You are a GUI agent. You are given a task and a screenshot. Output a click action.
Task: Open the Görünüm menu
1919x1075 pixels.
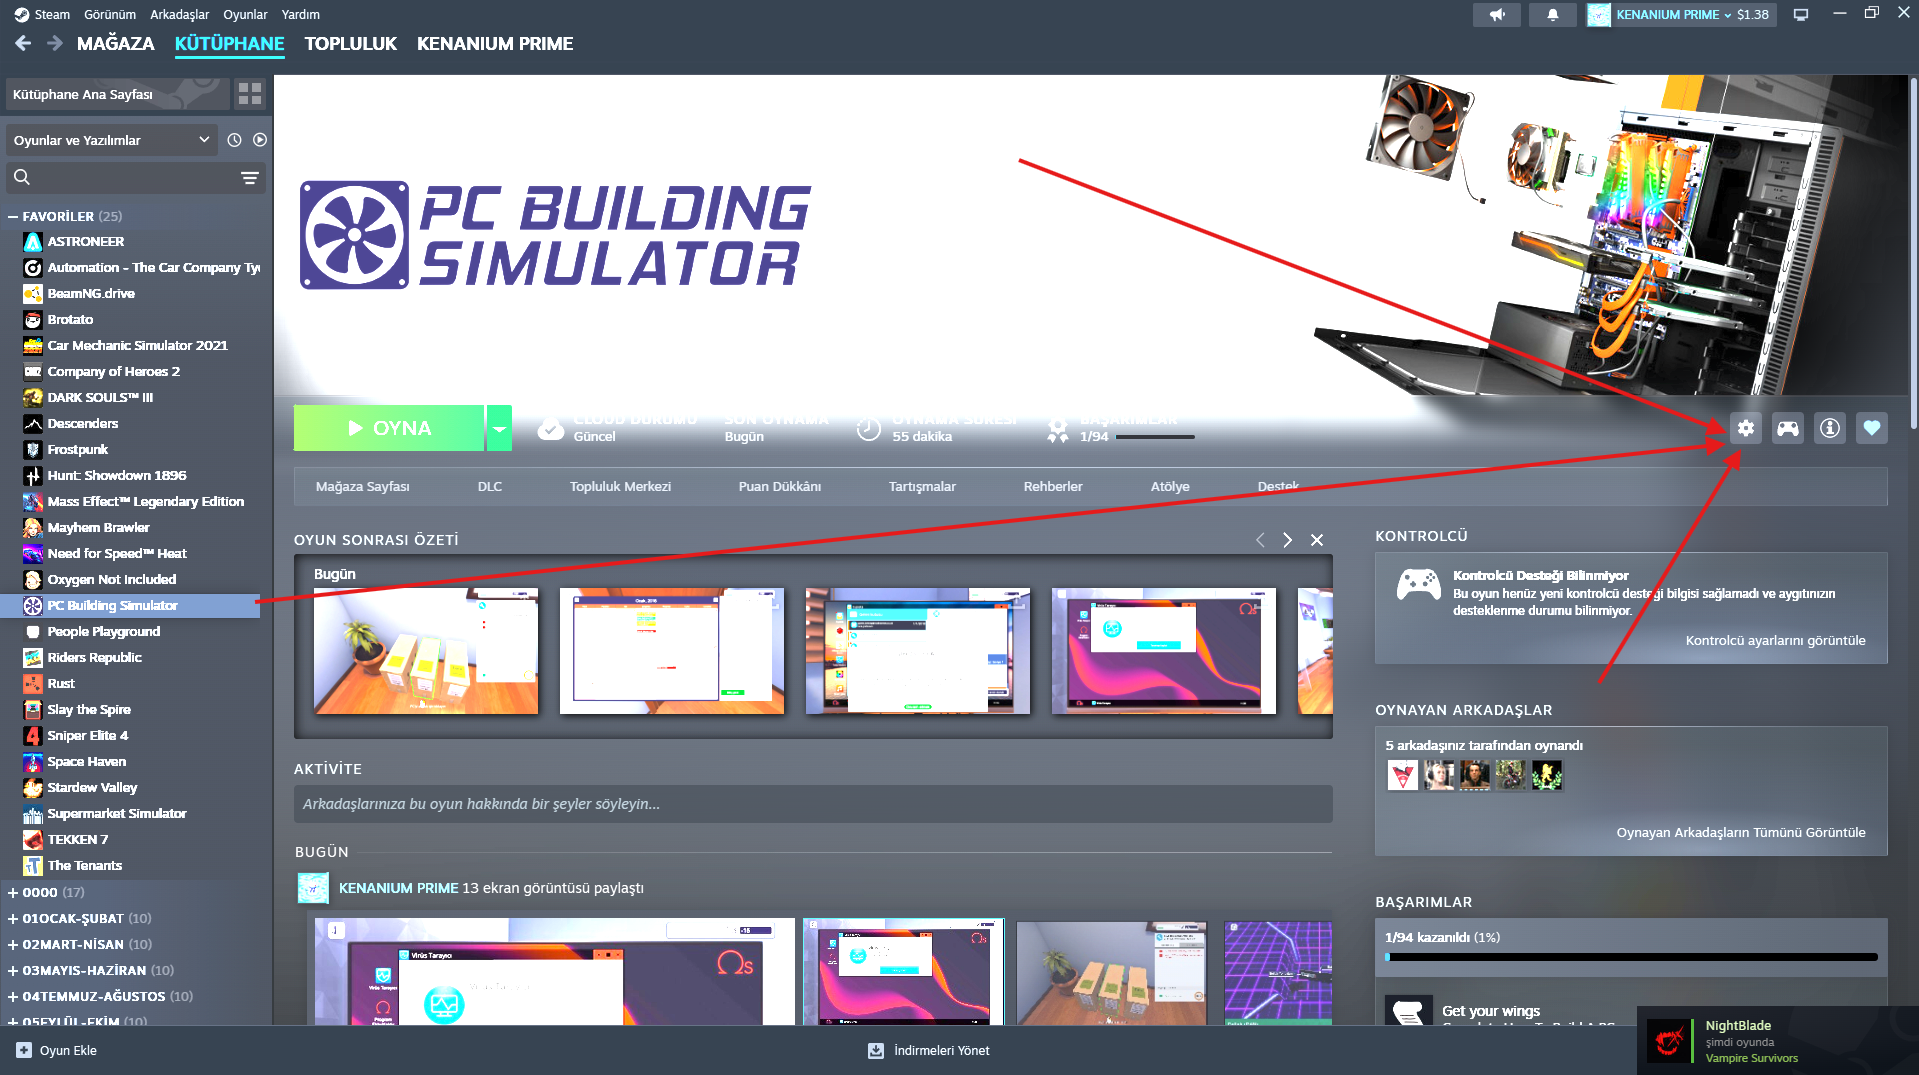109,14
